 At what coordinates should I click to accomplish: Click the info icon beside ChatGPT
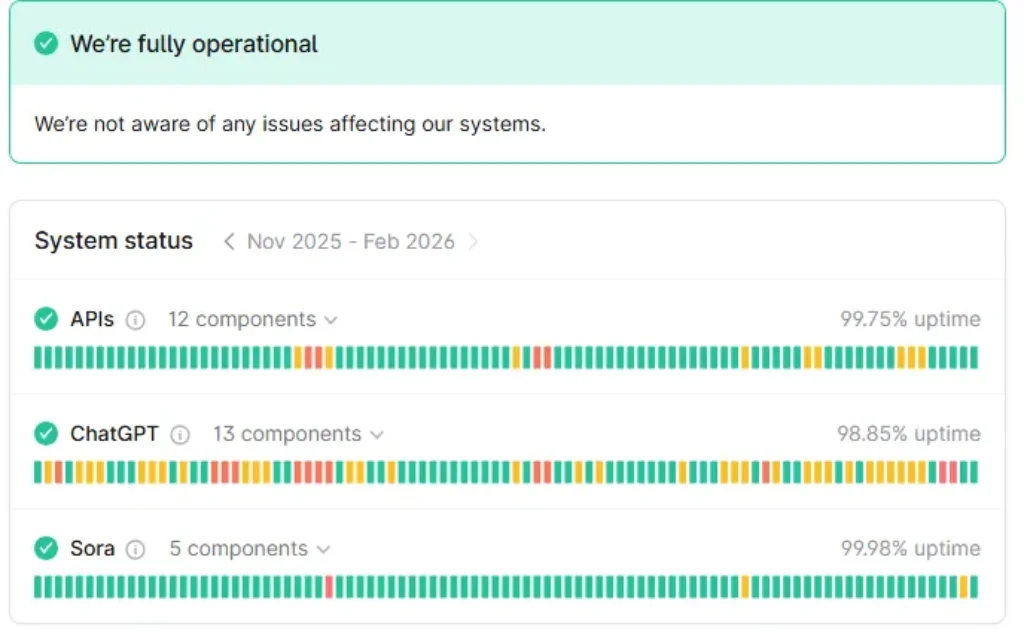pyautogui.click(x=180, y=435)
